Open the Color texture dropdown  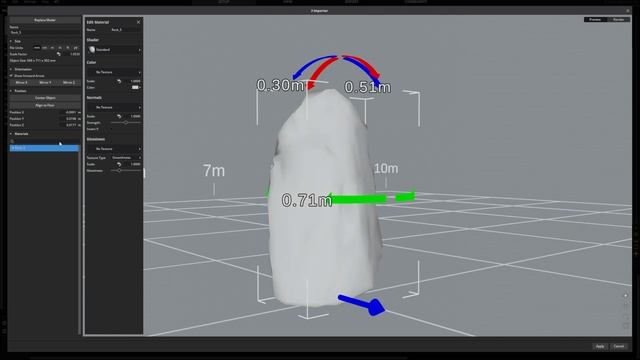(114, 72)
